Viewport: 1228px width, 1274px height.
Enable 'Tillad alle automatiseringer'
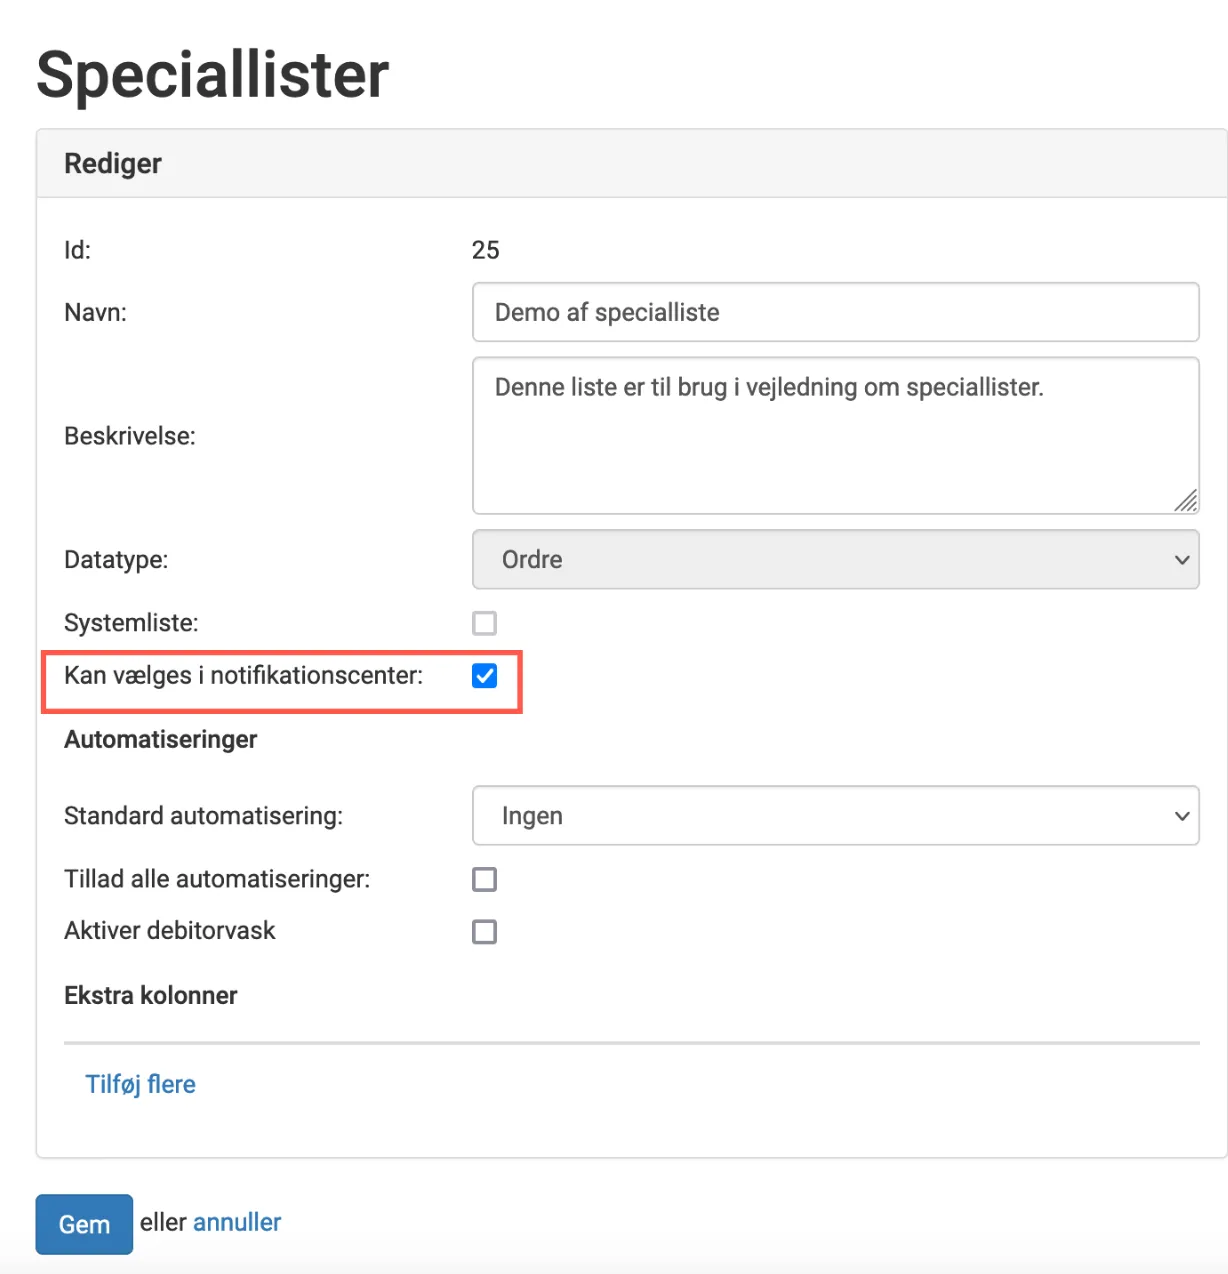[x=484, y=879]
